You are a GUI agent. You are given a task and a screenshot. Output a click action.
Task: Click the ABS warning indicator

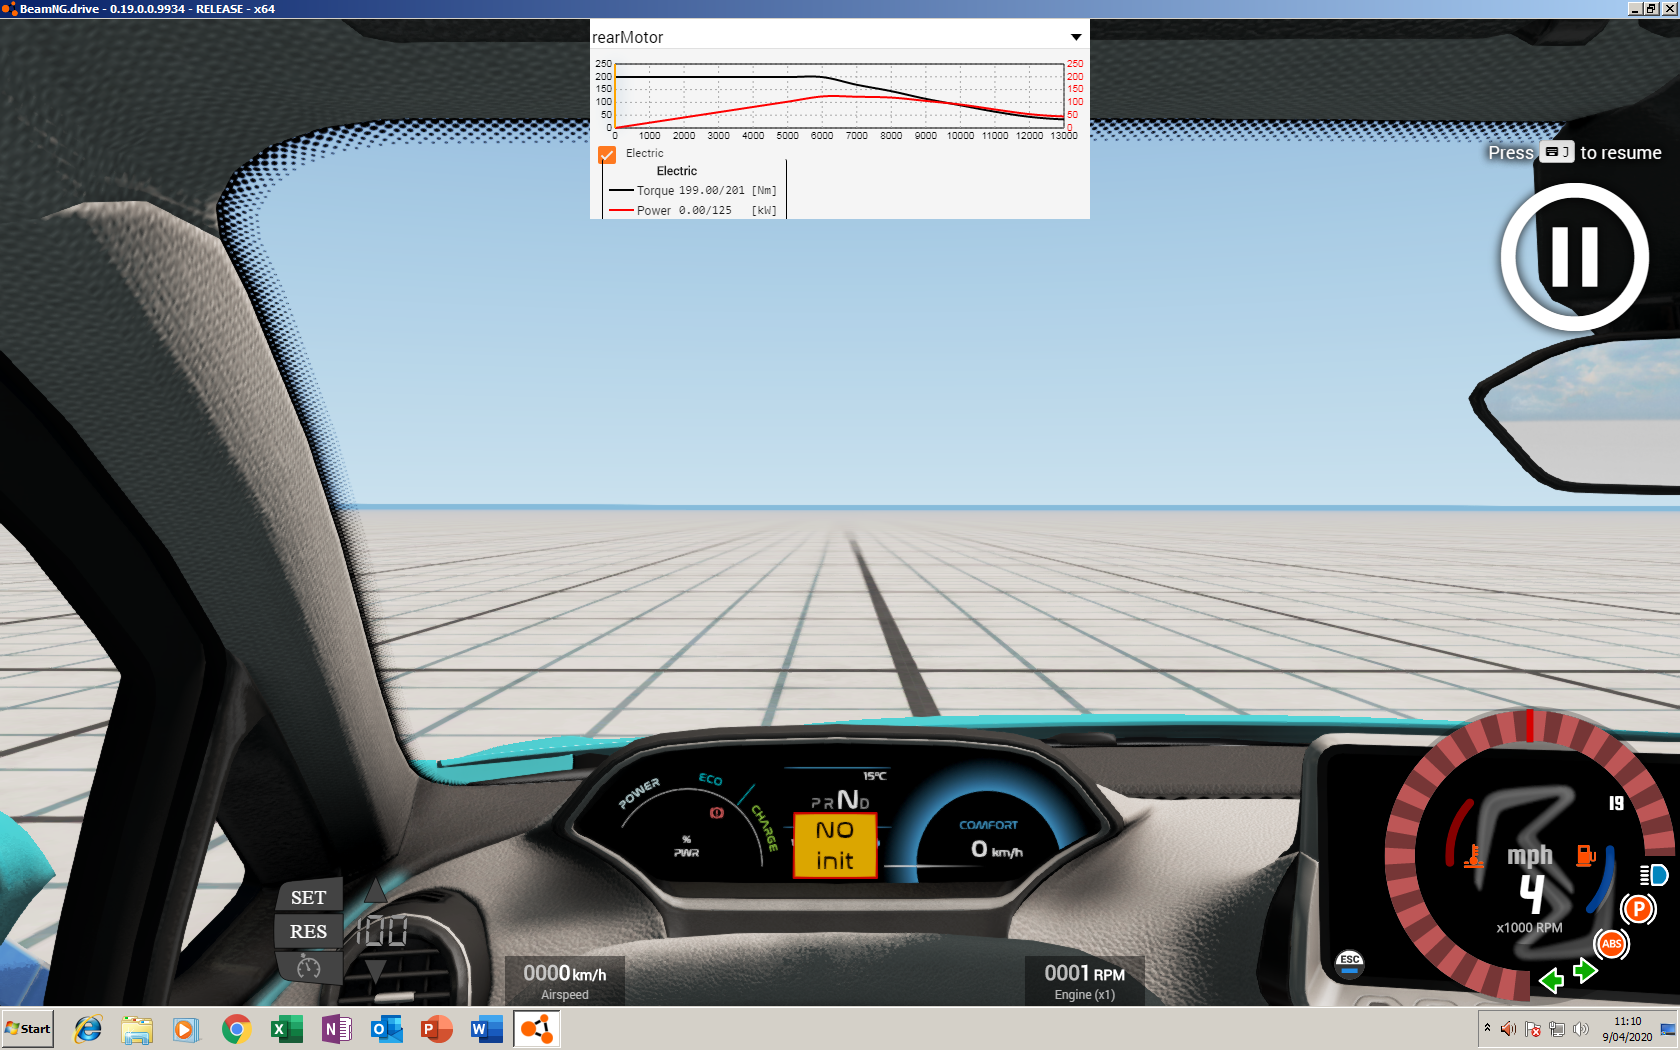(x=1612, y=943)
